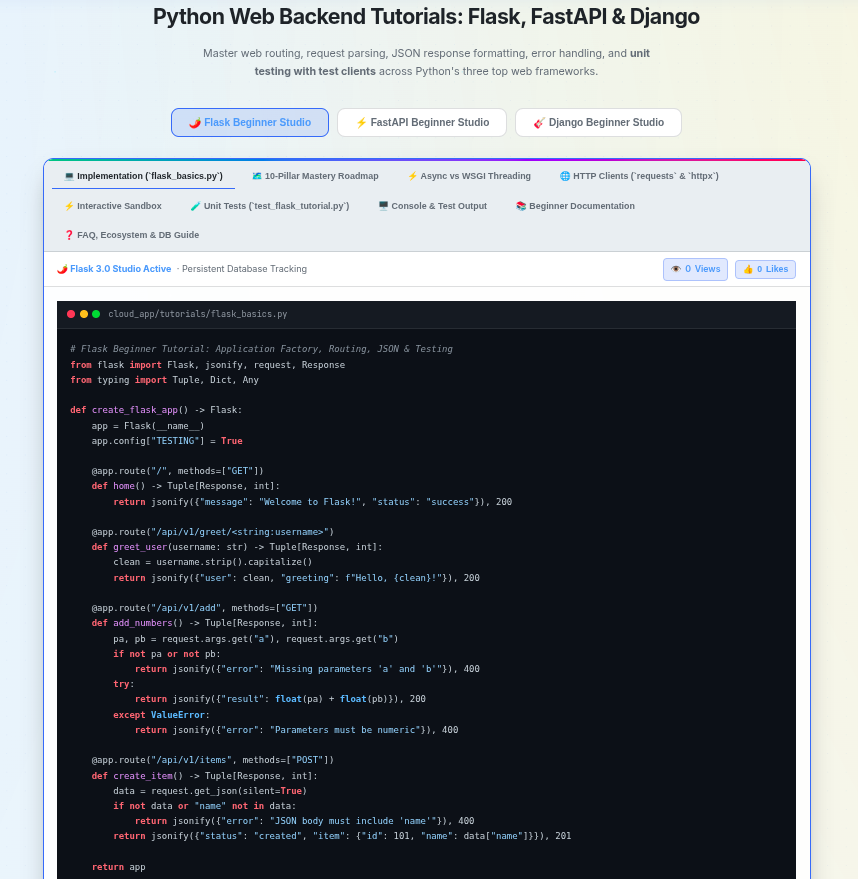Click the 'Missing parameters' error return line
The image size is (858, 879).
307,669
